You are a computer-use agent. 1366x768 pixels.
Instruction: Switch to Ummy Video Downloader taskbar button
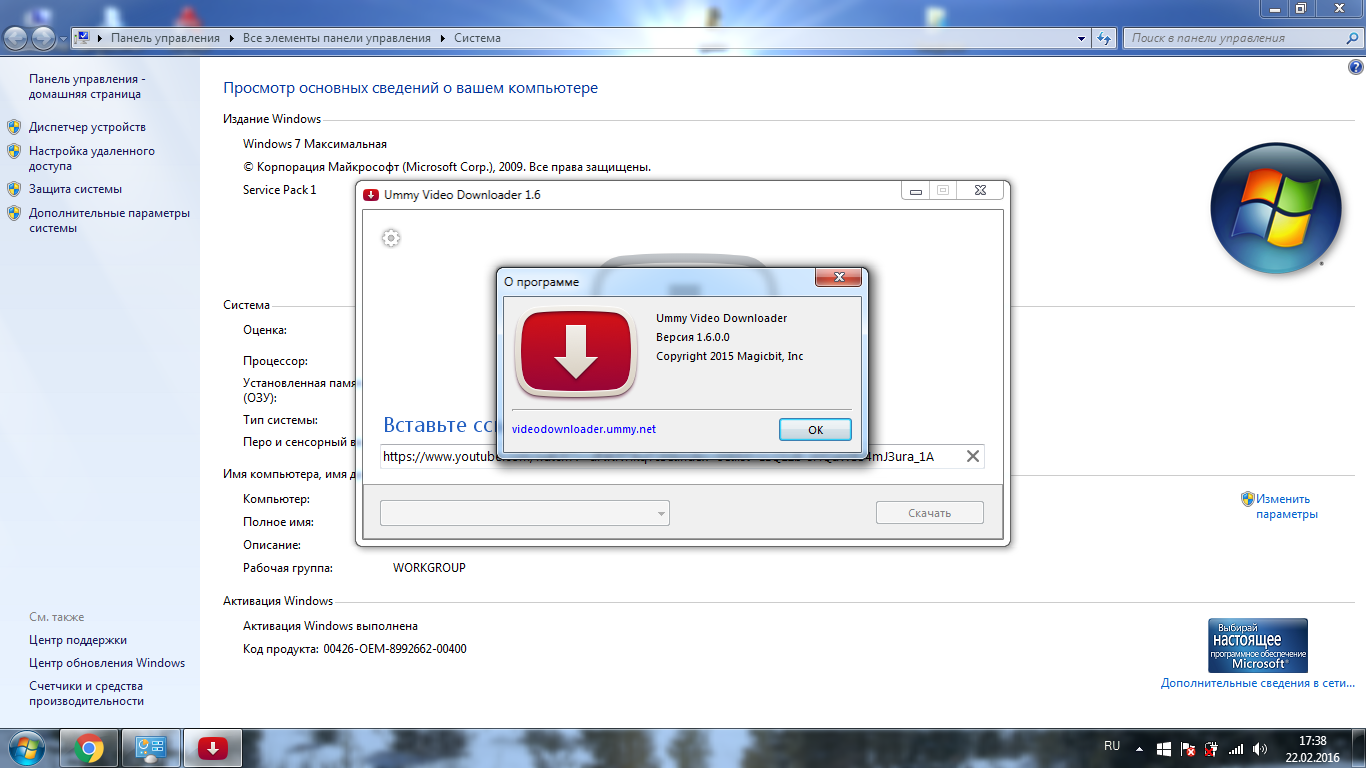point(213,748)
